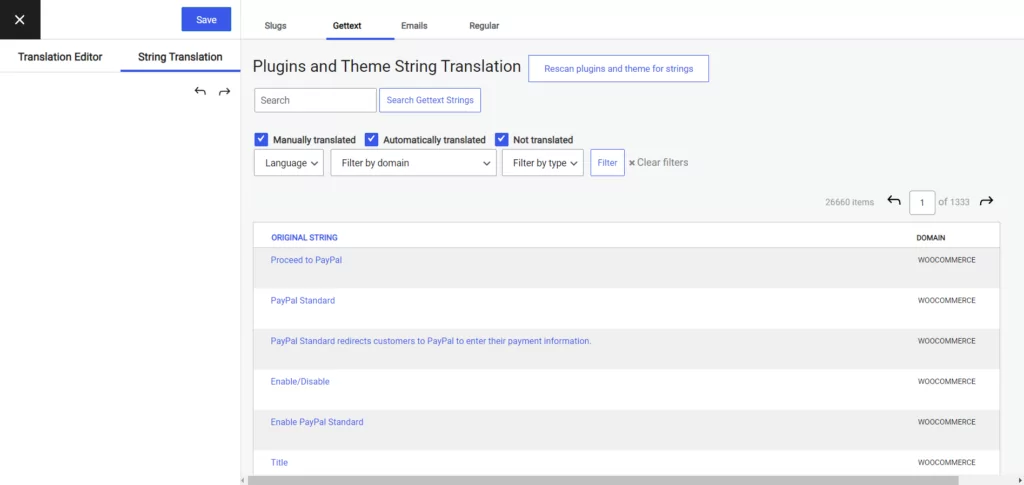
Task: Click the horizontal scrollbar at bottom
Action: [x=603, y=480]
